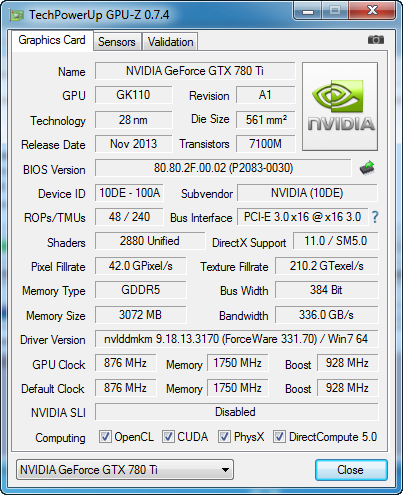Click the Device ID field 10DE - 100A
The width and height of the screenshot is (403, 495).
(129, 193)
